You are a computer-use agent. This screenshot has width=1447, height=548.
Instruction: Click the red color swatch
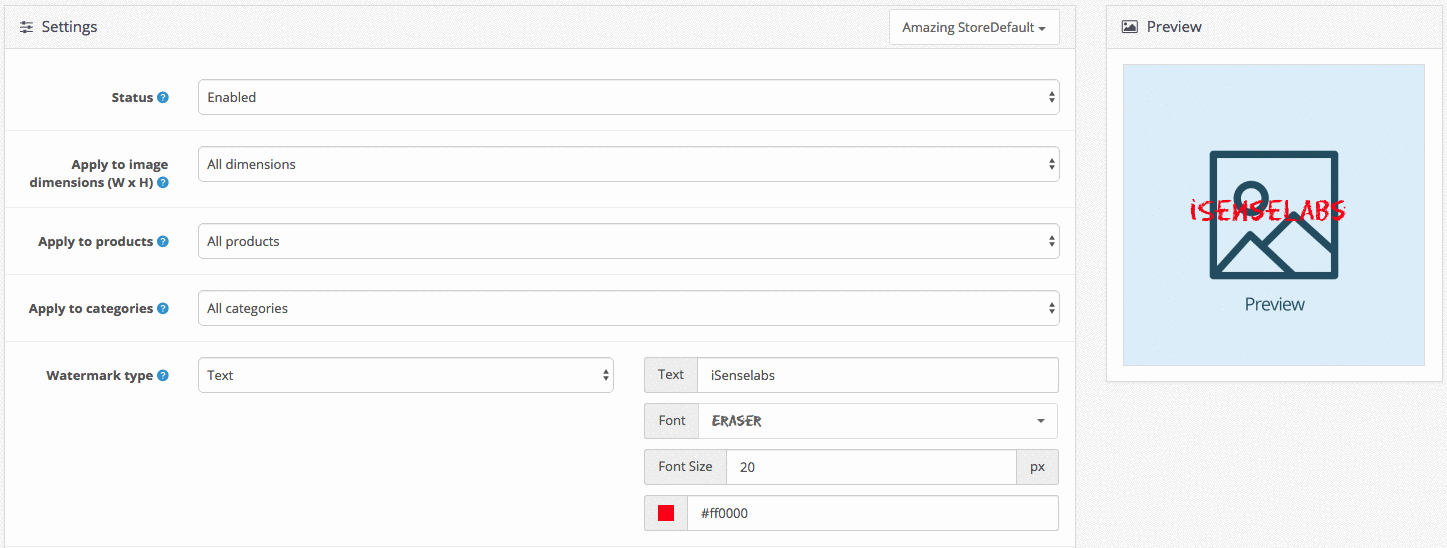tap(666, 513)
